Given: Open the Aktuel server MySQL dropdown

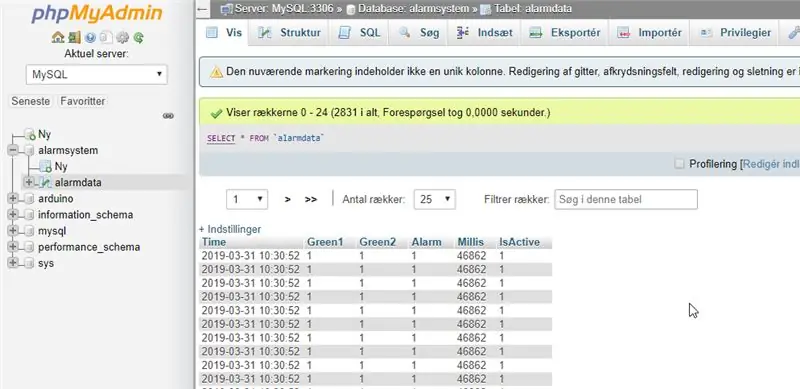Looking at the screenshot, I should pos(96,75).
